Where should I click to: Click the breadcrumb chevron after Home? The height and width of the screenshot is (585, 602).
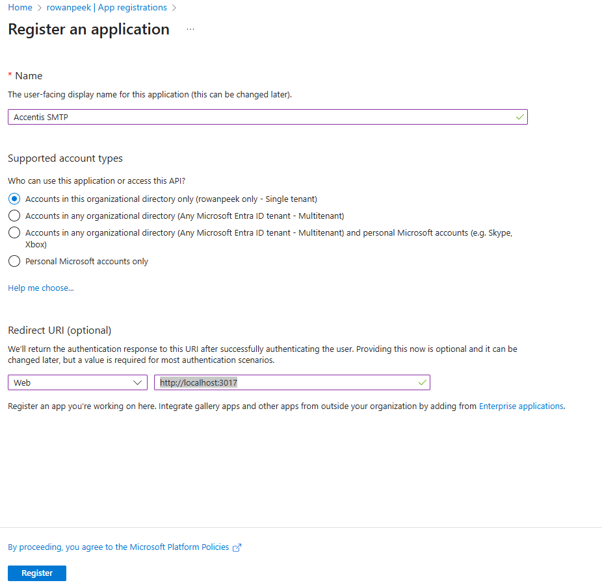coord(39,8)
